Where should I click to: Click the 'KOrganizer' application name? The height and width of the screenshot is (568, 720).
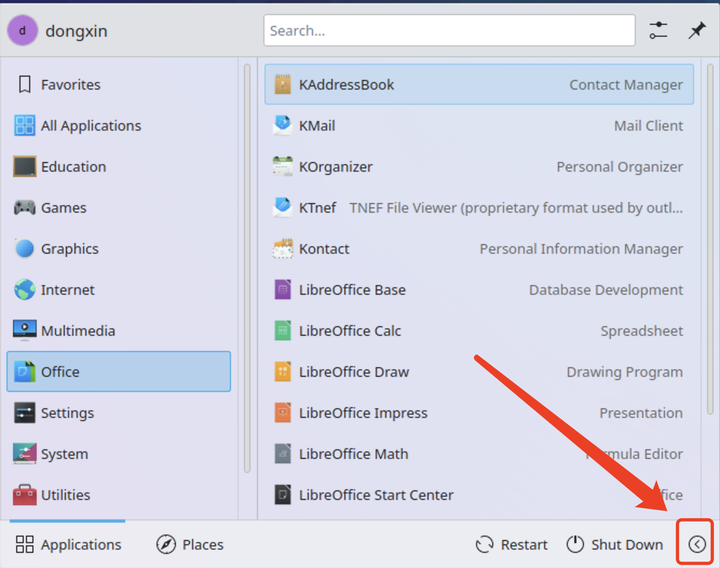click(336, 167)
